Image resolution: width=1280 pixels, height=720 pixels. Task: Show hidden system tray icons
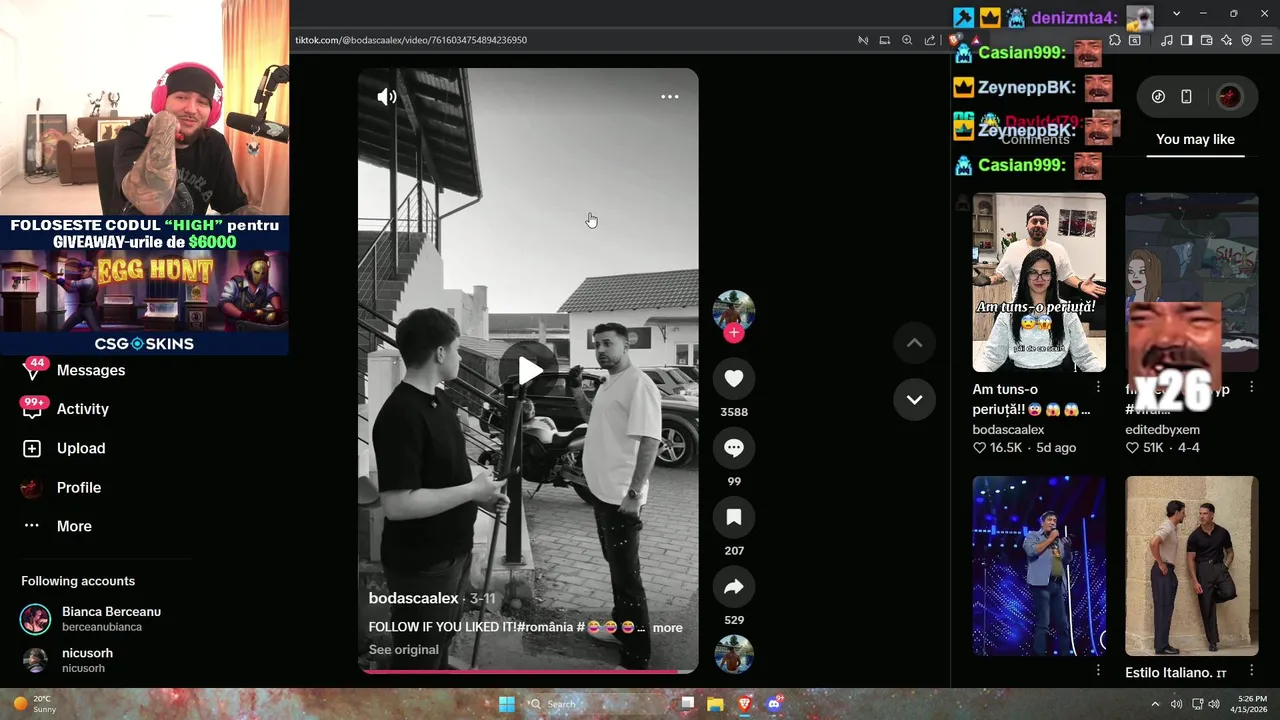click(1155, 704)
